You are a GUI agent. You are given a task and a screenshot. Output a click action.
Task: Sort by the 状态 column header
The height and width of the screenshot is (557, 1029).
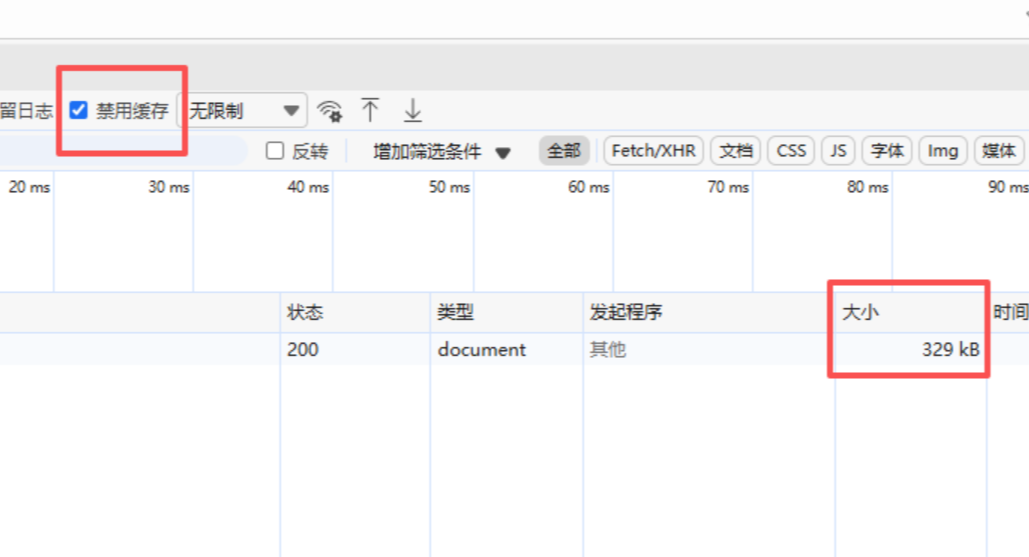pyautogui.click(x=305, y=312)
